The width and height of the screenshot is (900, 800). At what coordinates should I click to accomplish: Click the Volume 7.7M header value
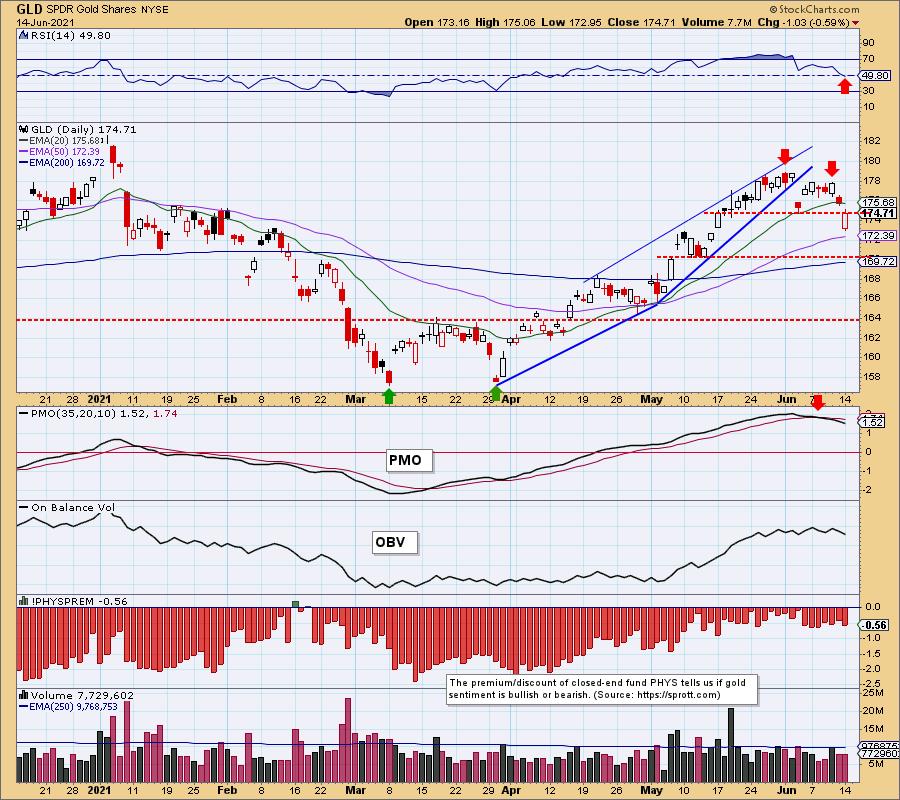(x=716, y=22)
